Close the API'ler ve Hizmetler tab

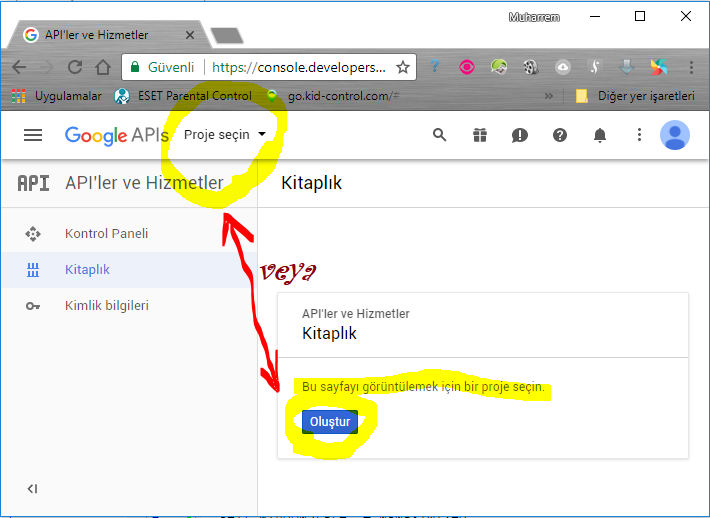(190, 35)
